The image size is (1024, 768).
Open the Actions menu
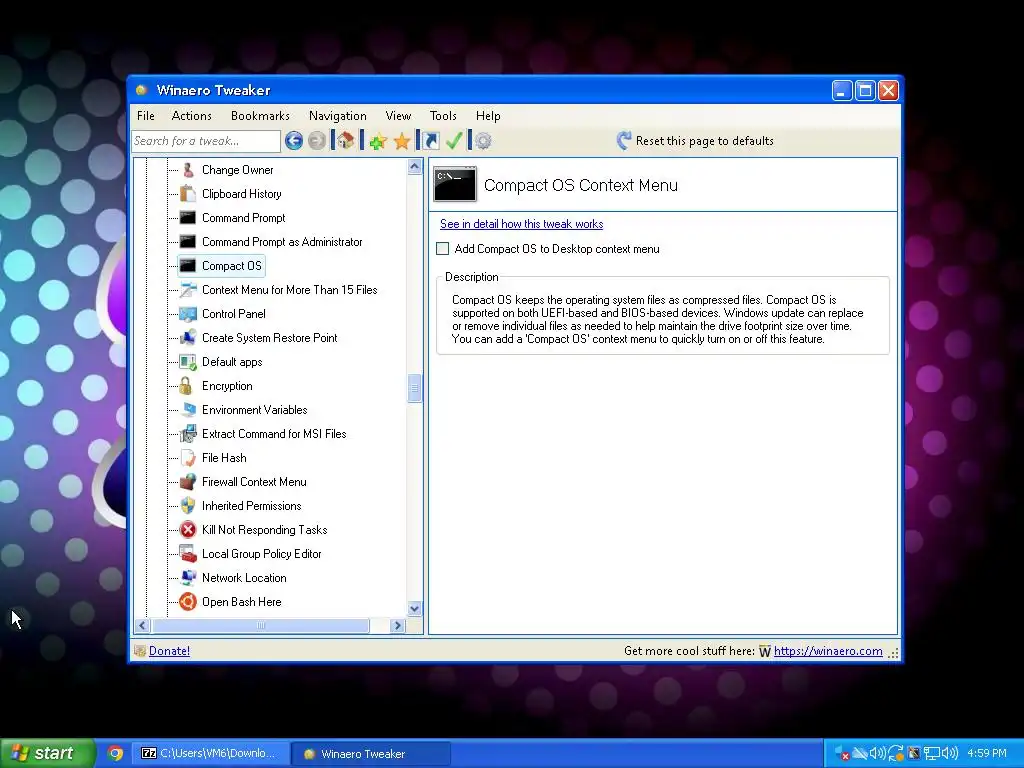pos(191,116)
